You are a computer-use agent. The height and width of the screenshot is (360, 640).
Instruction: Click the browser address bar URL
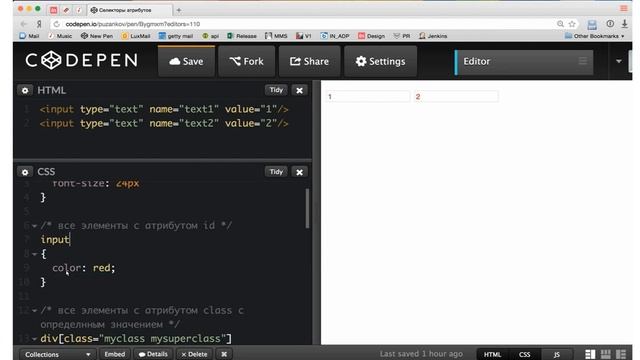pos(133,24)
